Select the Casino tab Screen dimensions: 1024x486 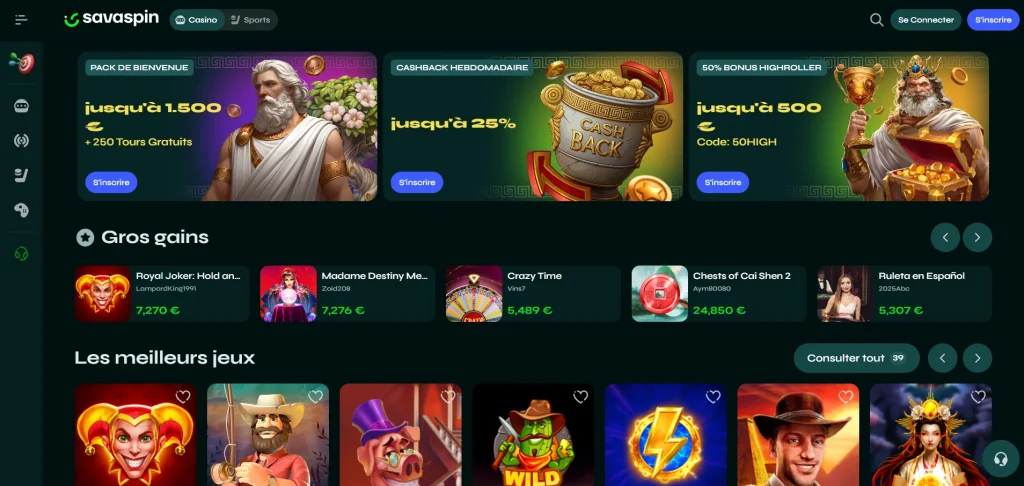[197, 20]
